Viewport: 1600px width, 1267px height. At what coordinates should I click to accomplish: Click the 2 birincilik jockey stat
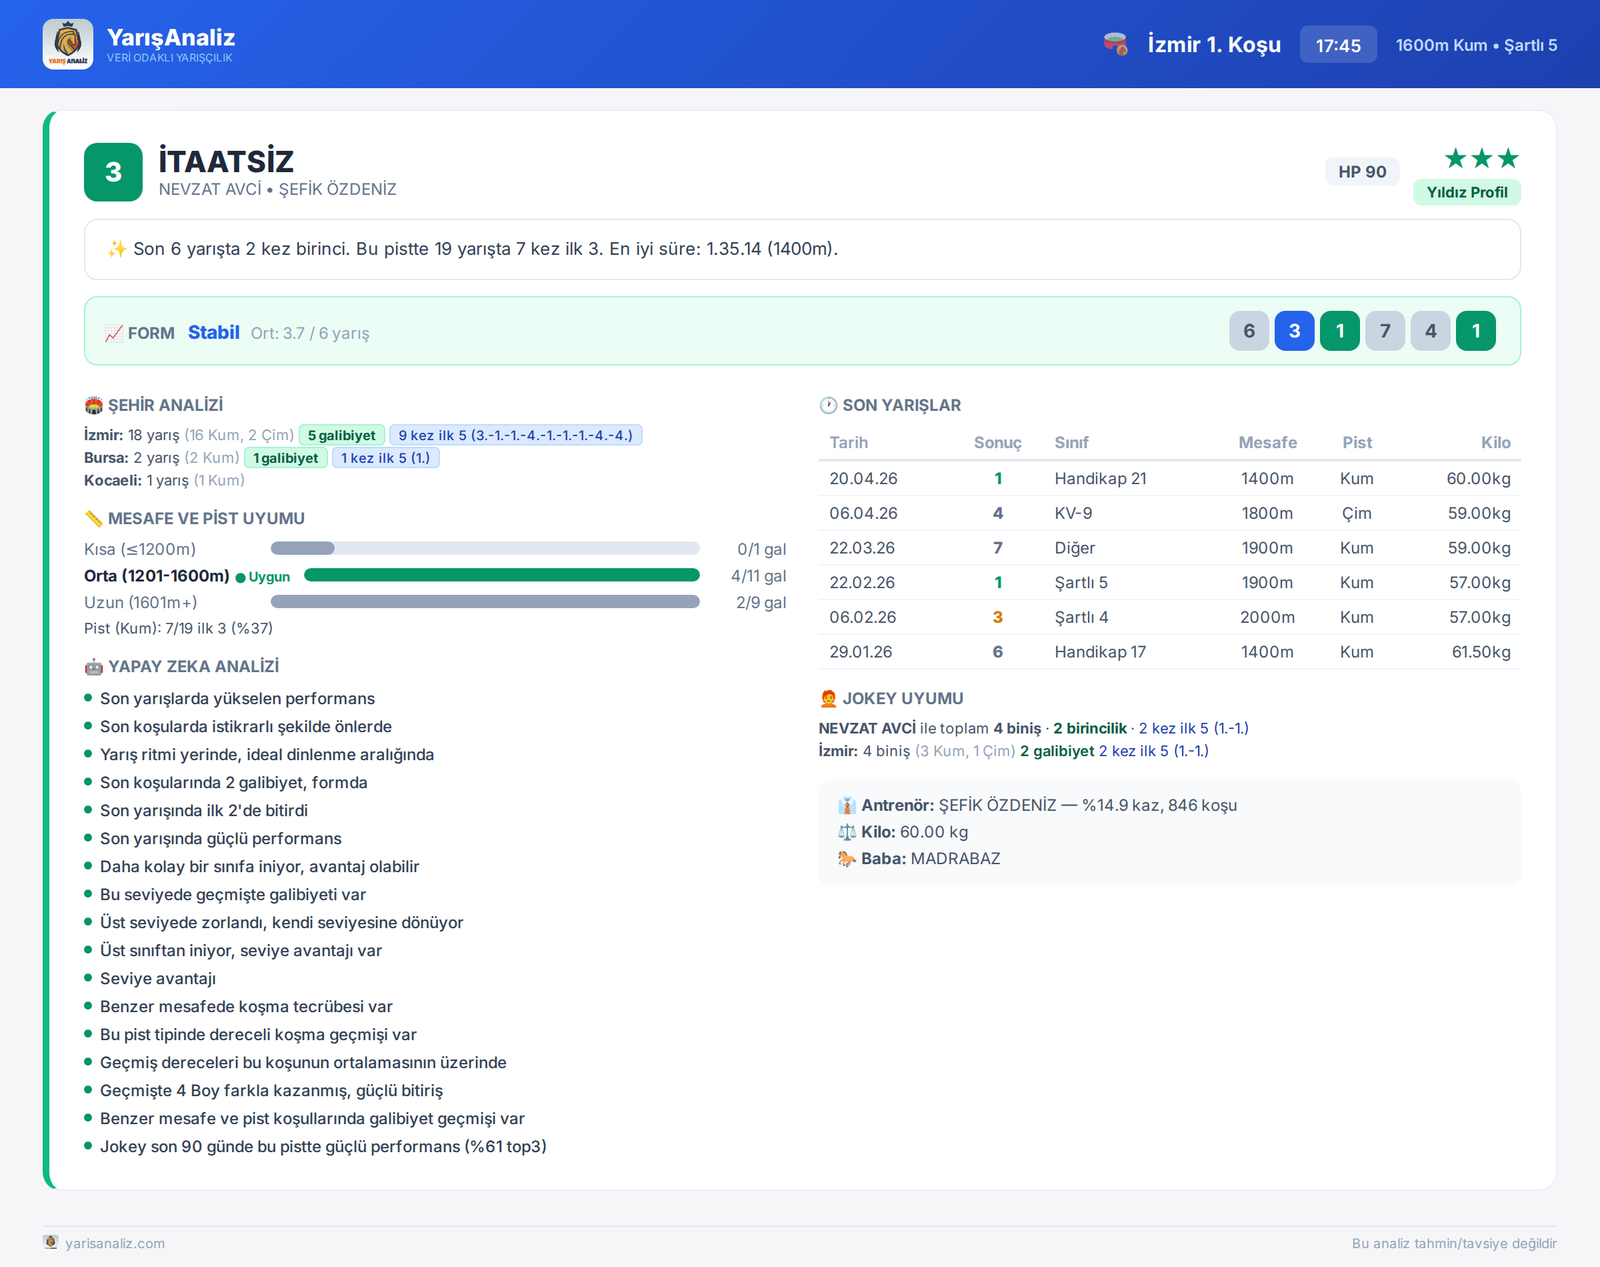(1090, 728)
